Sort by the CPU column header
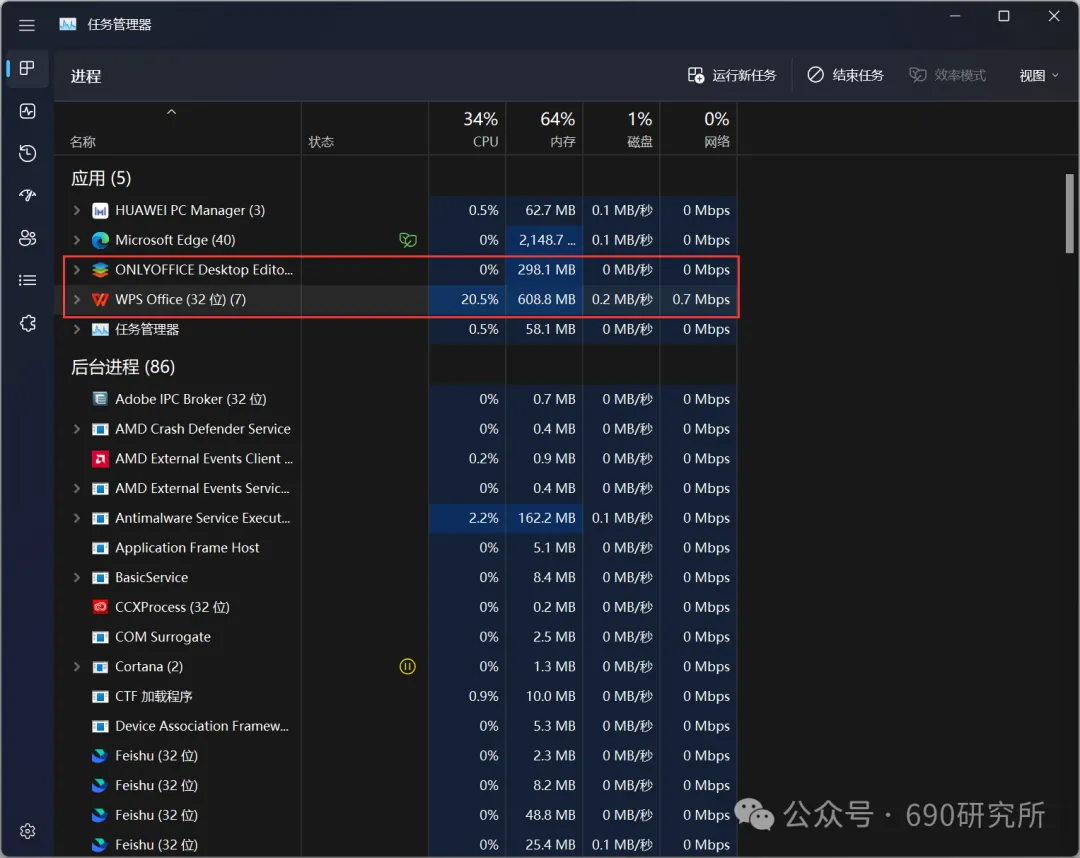 [468, 128]
